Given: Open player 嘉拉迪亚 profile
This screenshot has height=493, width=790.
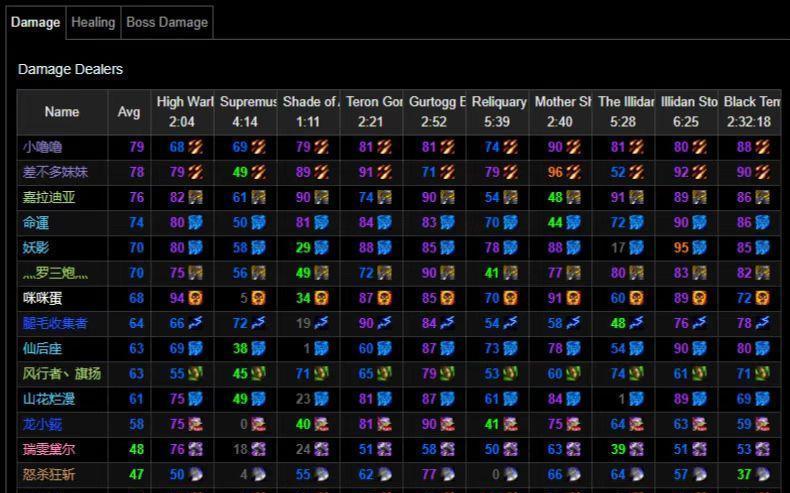Looking at the screenshot, I should 49,197.
